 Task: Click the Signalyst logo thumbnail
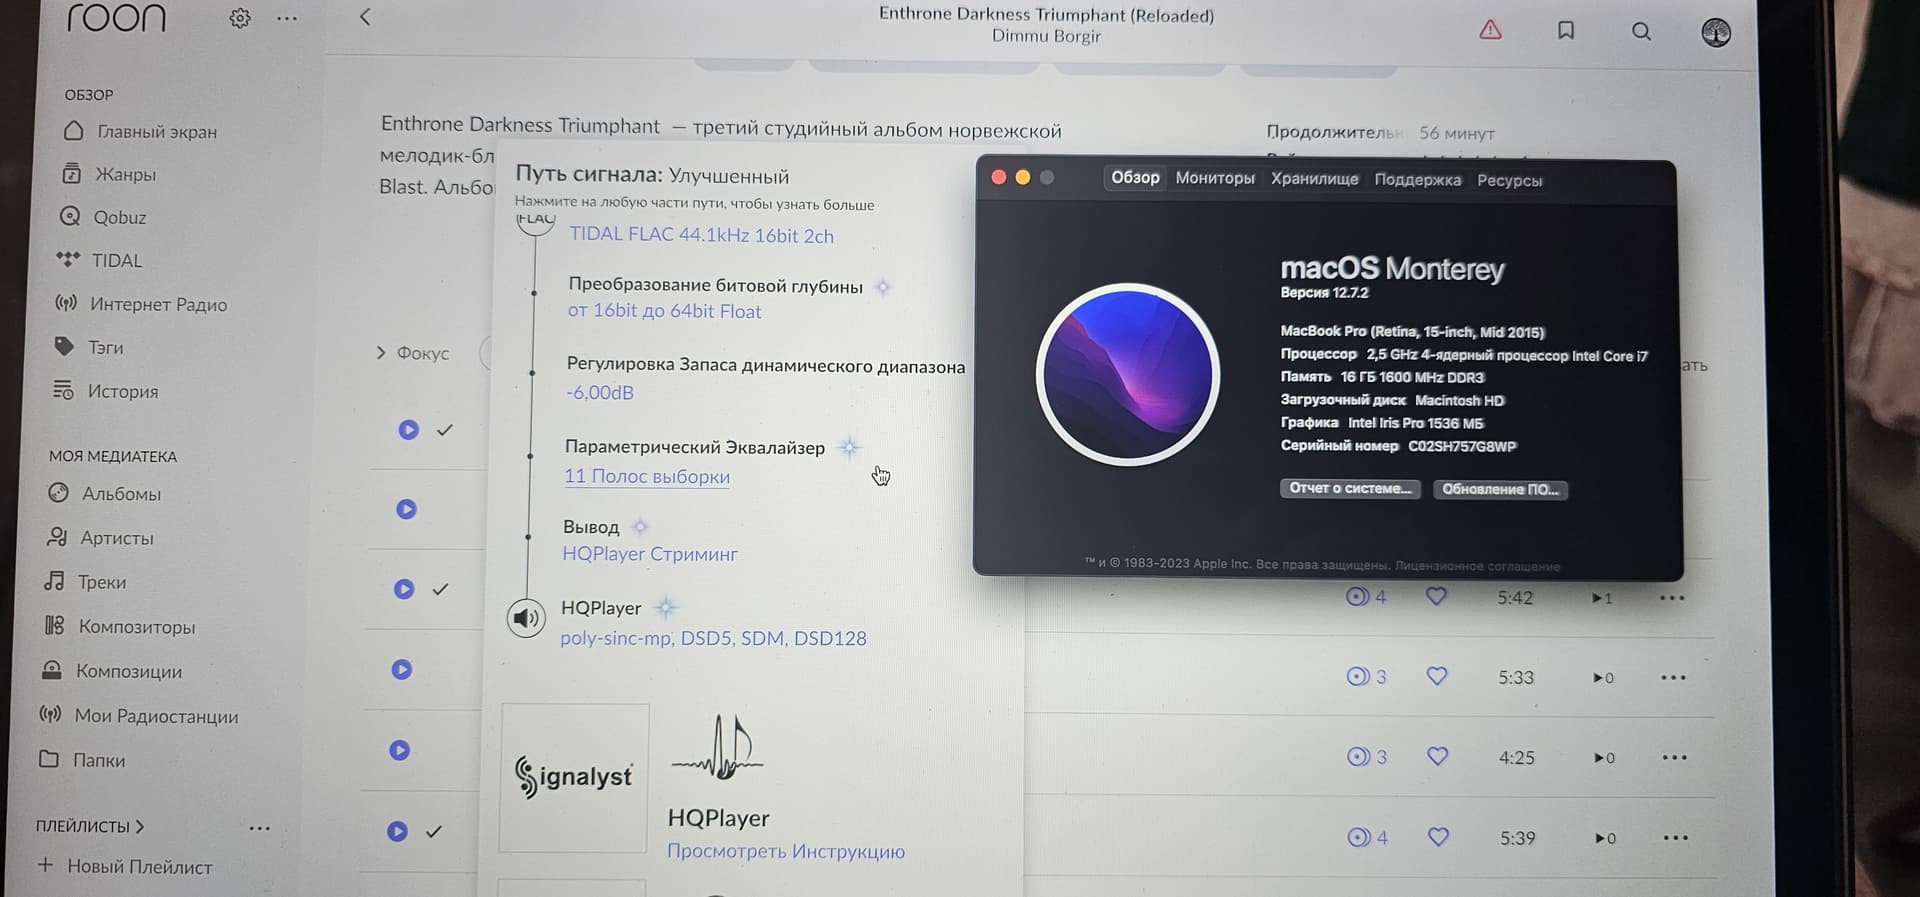(574, 778)
